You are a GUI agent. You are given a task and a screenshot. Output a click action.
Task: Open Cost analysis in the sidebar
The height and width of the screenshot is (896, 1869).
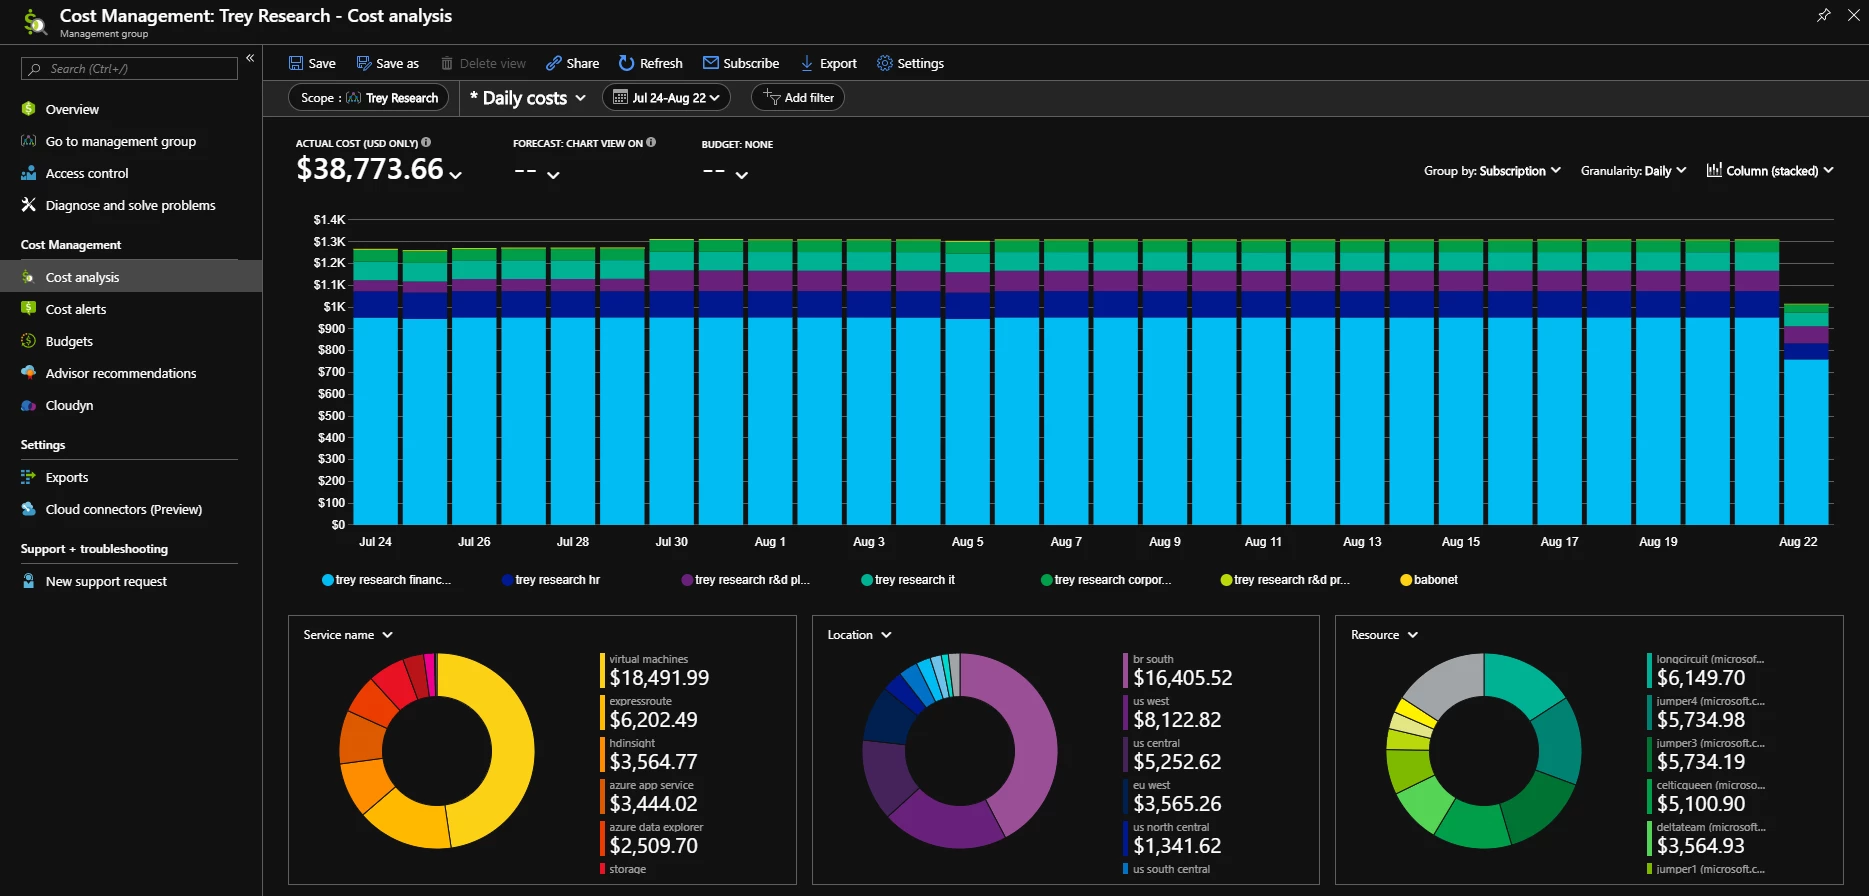(x=131, y=277)
